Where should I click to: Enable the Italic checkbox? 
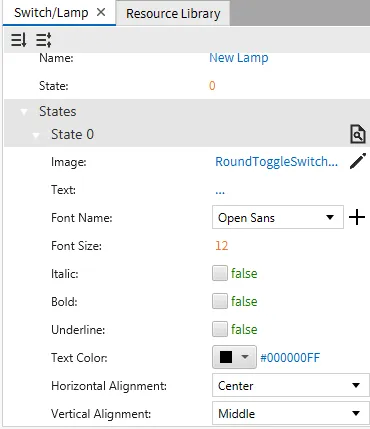tap(220, 274)
